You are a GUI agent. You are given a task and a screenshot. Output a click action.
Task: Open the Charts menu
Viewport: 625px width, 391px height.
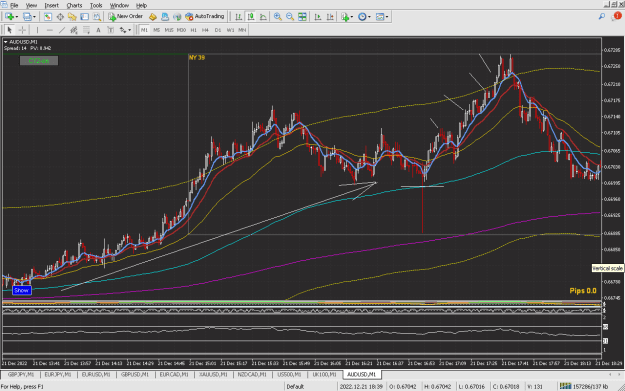(x=74, y=6)
